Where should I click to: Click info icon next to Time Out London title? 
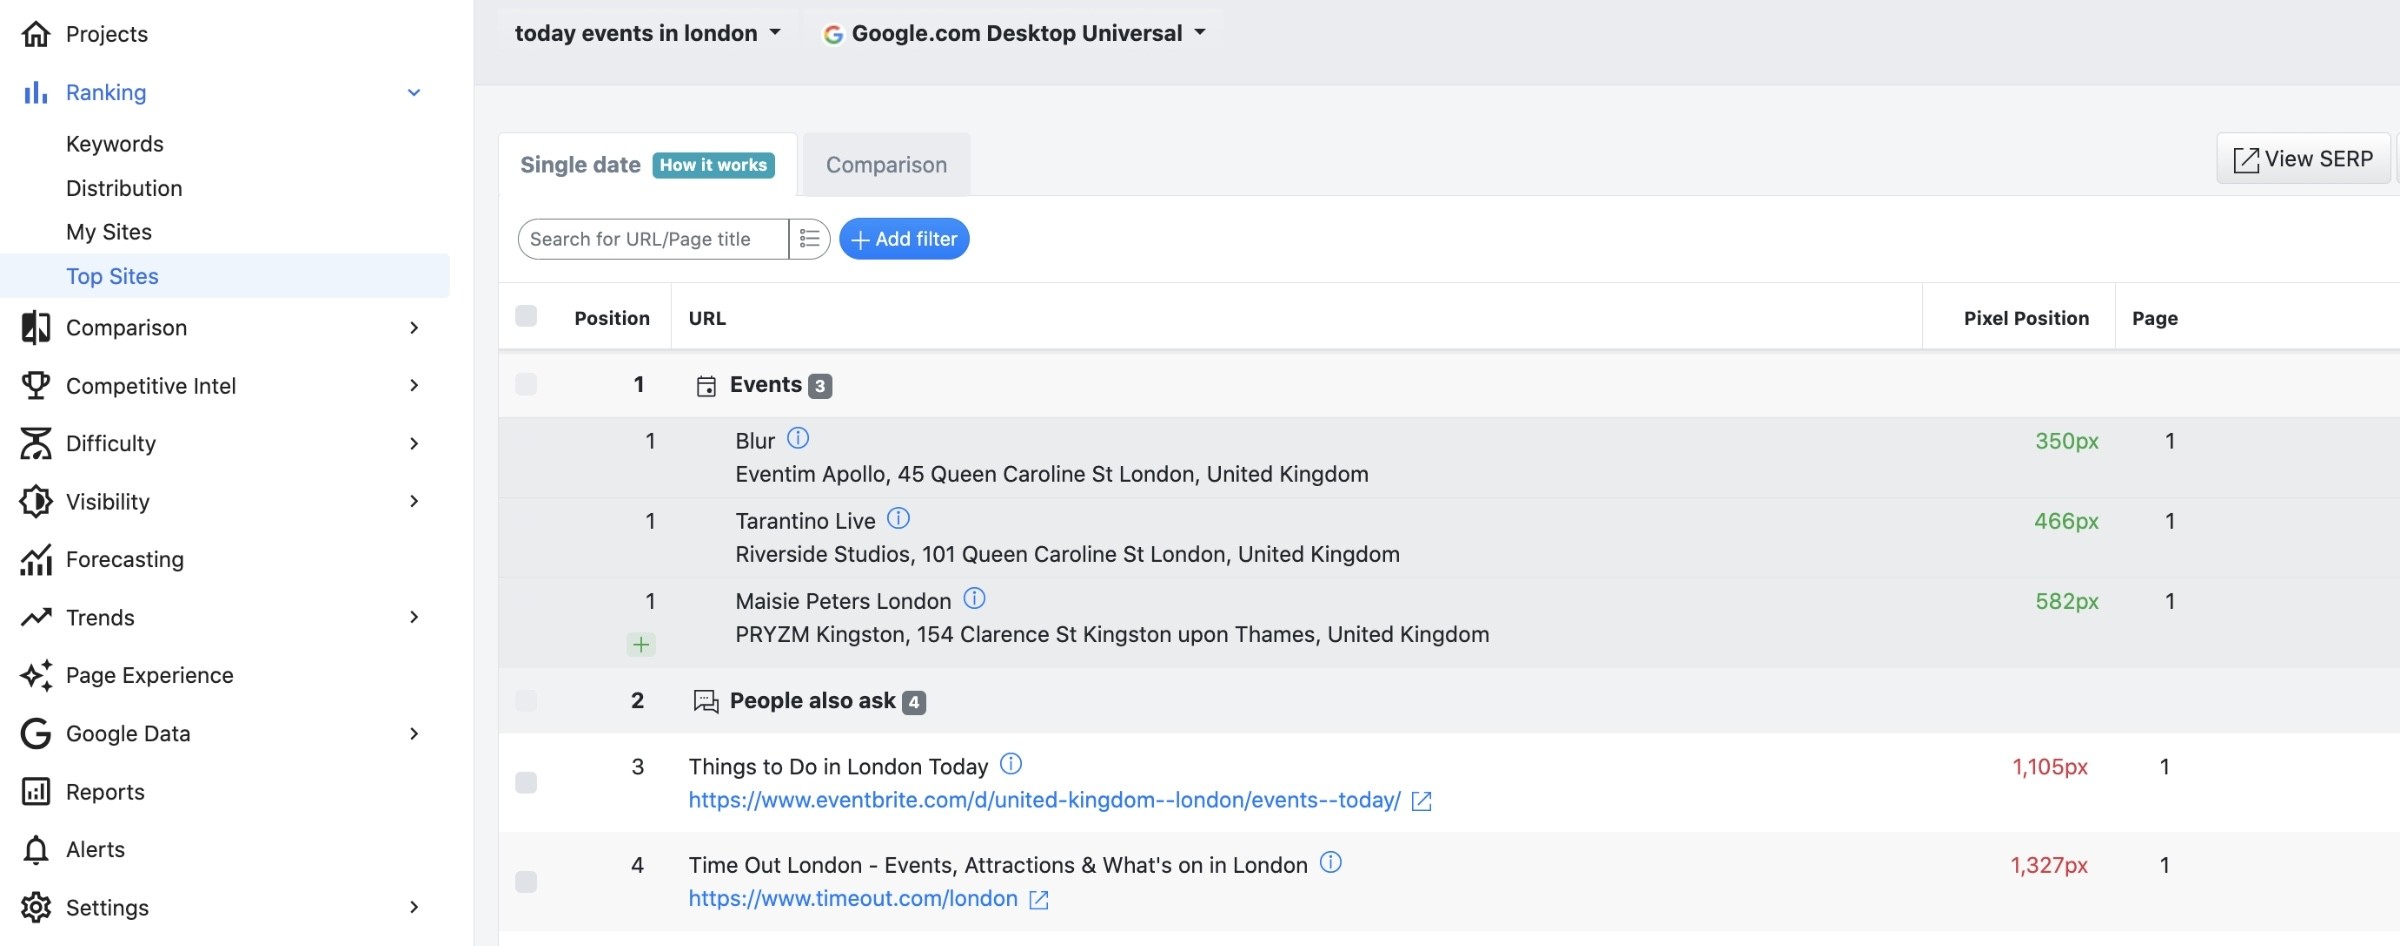tap(1331, 862)
